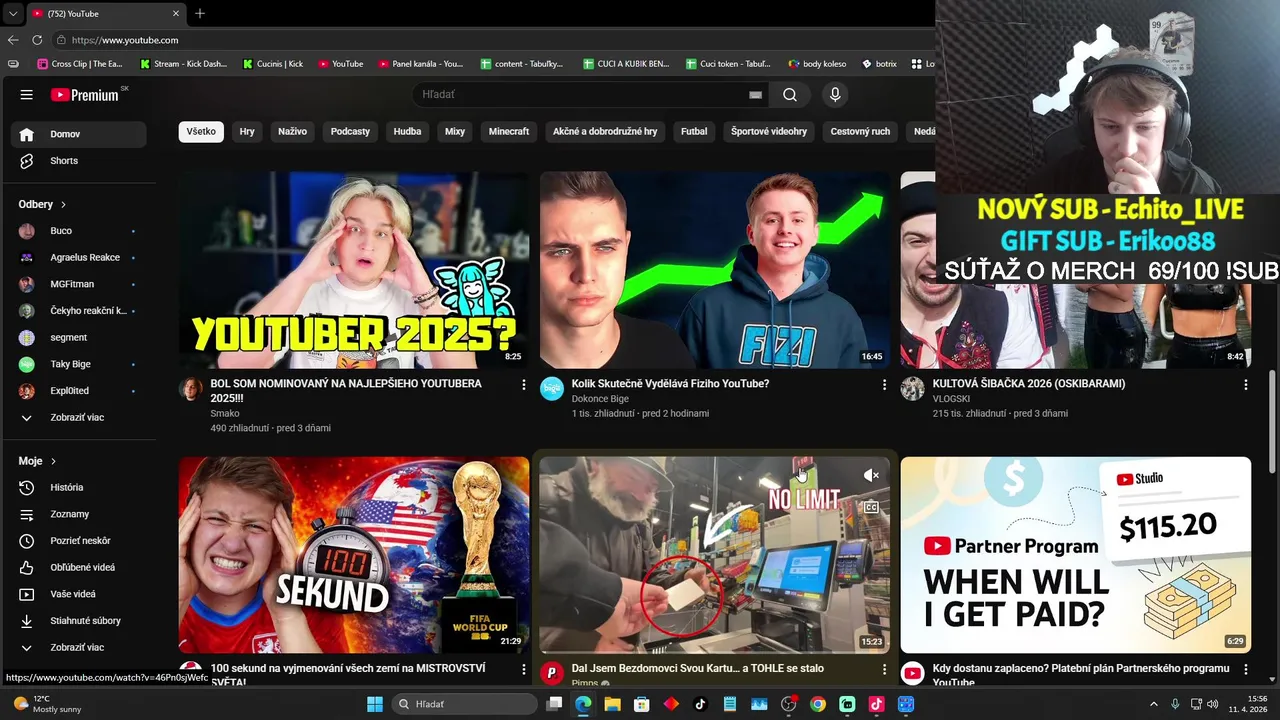1280x720 pixels.
Task: Select the Hudba filter chip
Action: (x=407, y=131)
